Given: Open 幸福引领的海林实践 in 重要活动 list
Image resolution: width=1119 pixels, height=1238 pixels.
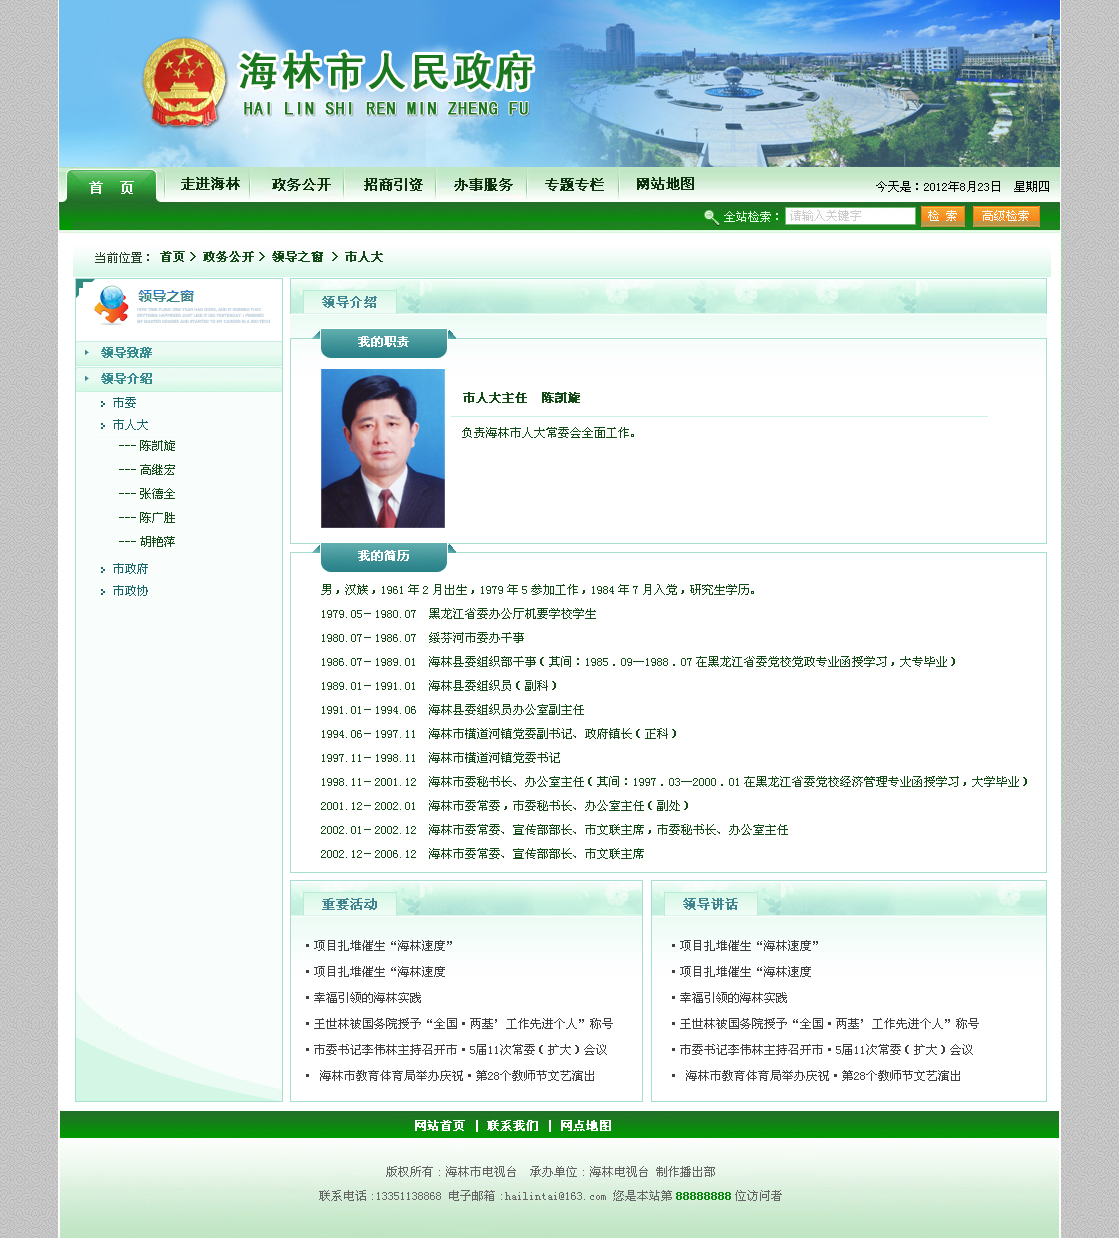Looking at the screenshot, I should click(367, 998).
